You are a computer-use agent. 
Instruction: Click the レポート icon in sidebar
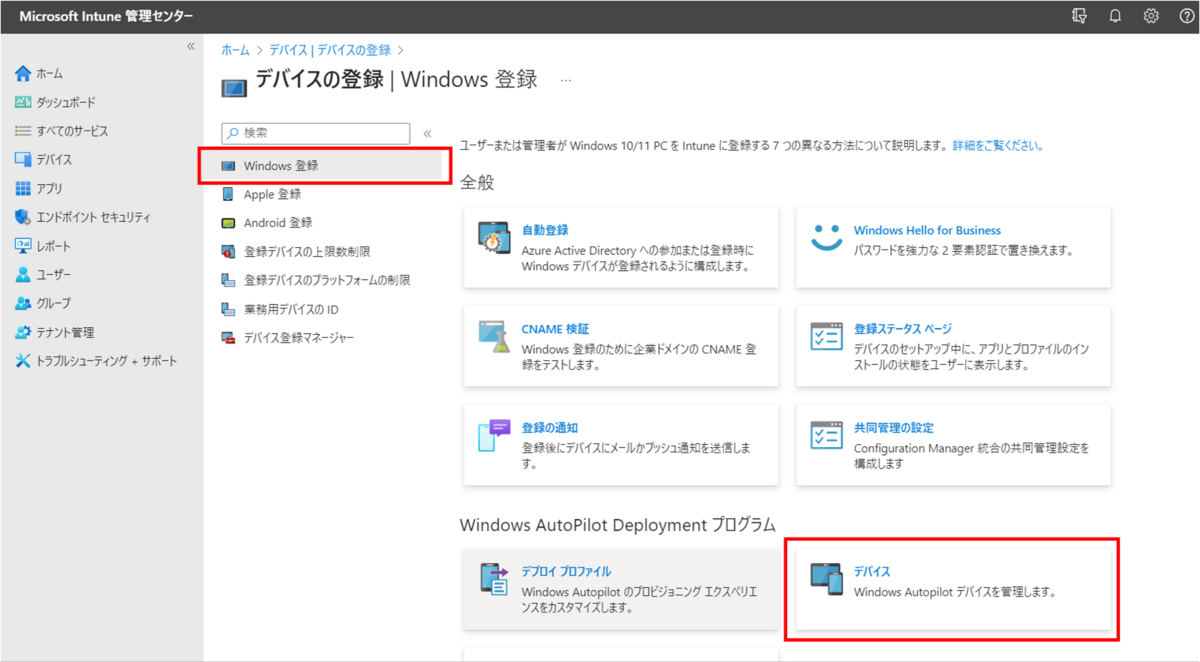[x=23, y=246]
